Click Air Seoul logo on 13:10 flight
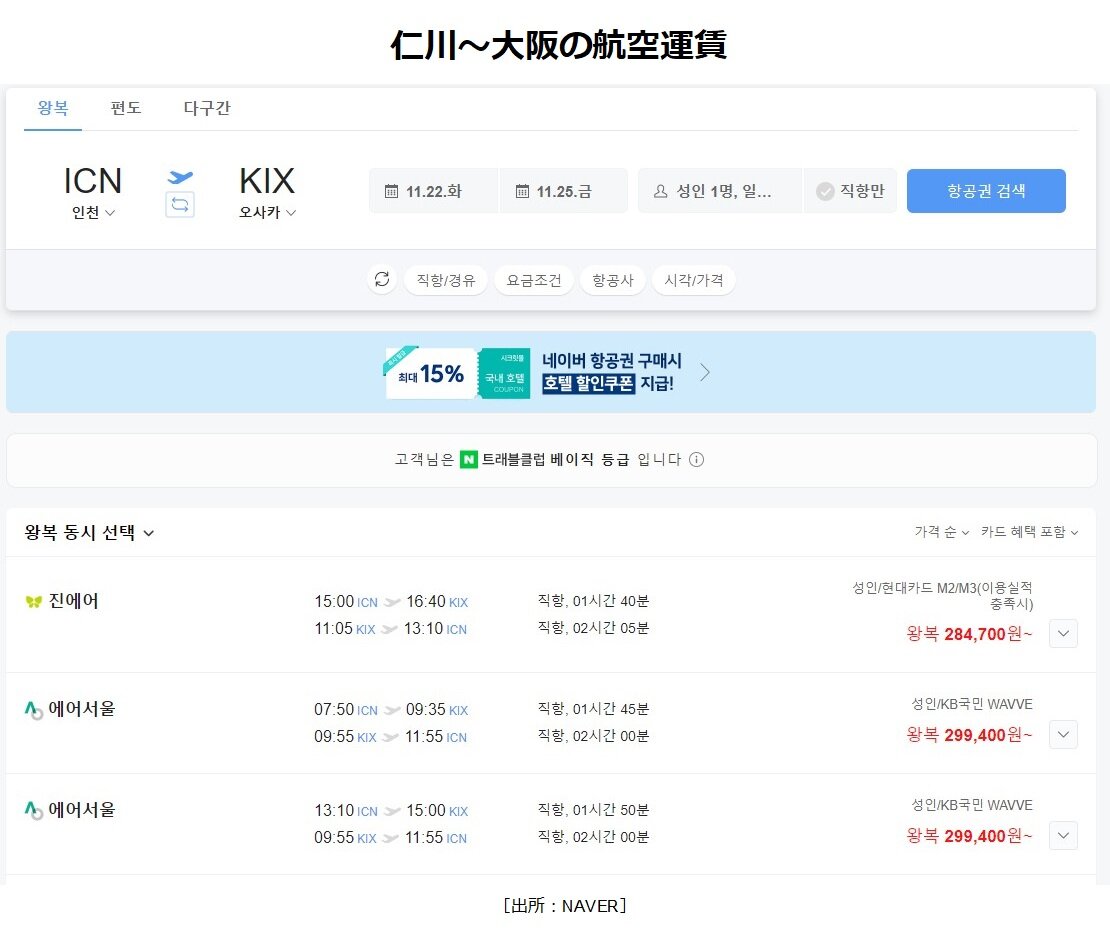1110x934 pixels. click(x=33, y=810)
